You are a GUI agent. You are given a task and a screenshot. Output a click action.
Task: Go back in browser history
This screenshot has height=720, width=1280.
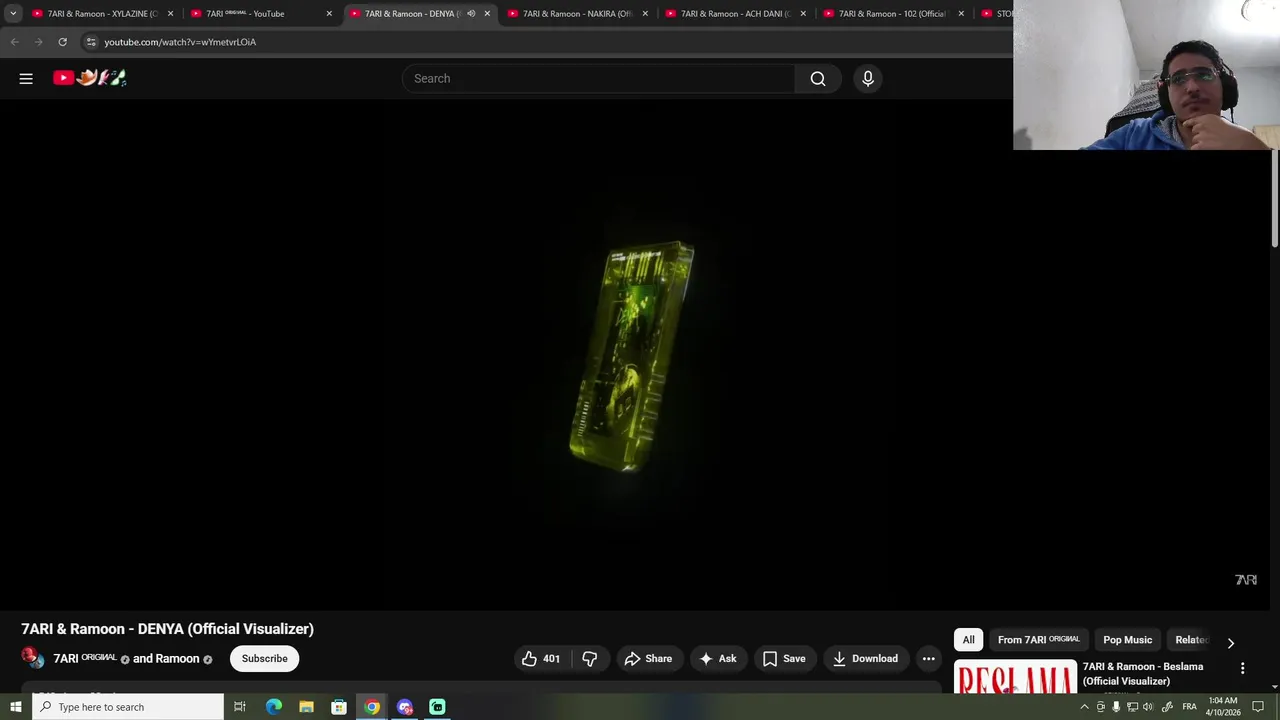click(x=14, y=42)
